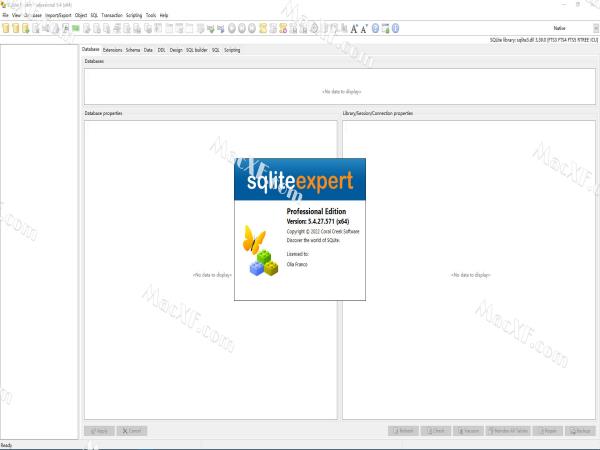This screenshot has height=450, width=600.
Task: Click the blue question mark help icon
Action: pyautogui.click(x=375, y=28)
